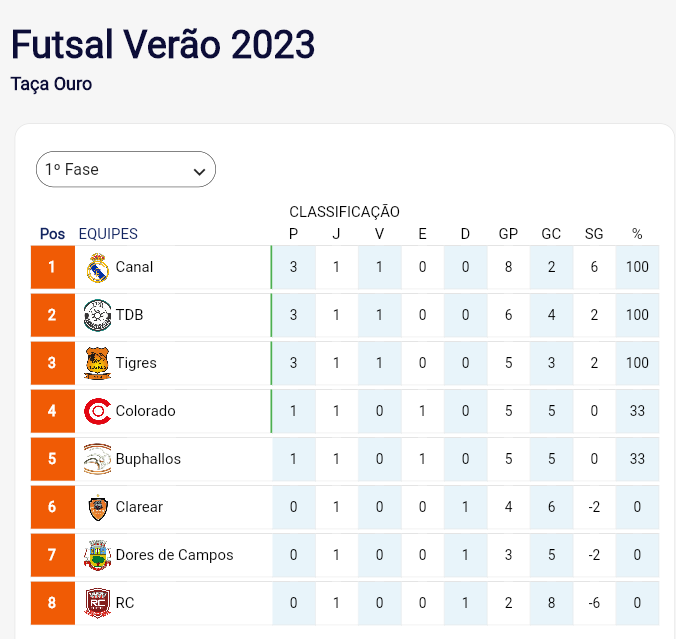Click the Canal team crest icon
The height and width of the screenshot is (639, 676).
(x=97, y=268)
